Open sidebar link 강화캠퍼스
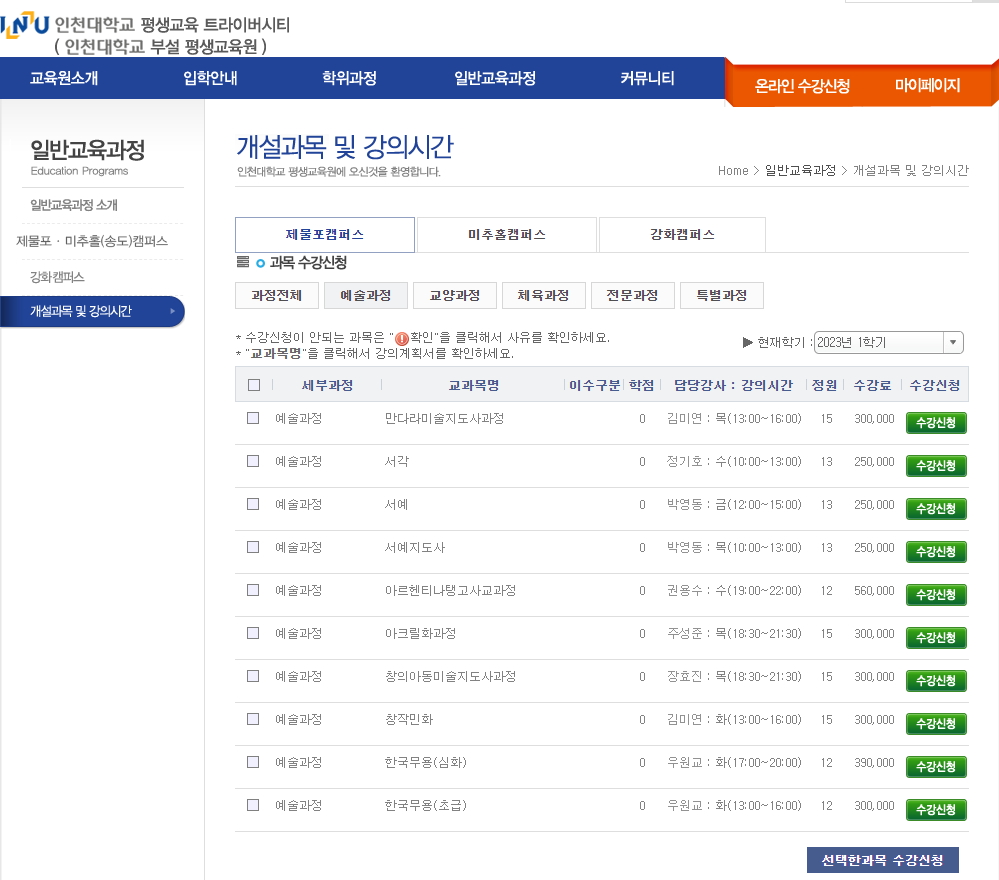Viewport: 999px width, 880px height. [57, 277]
